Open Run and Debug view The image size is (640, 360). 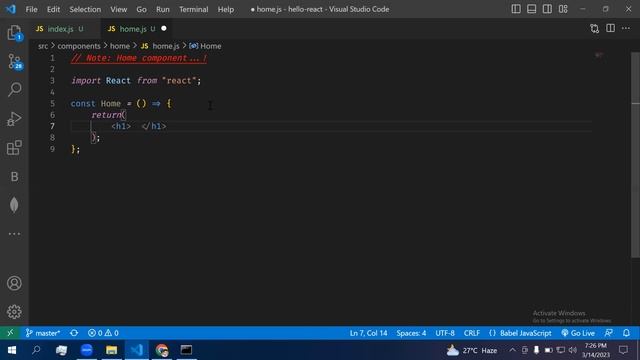pyautogui.click(x=14, y=119)
